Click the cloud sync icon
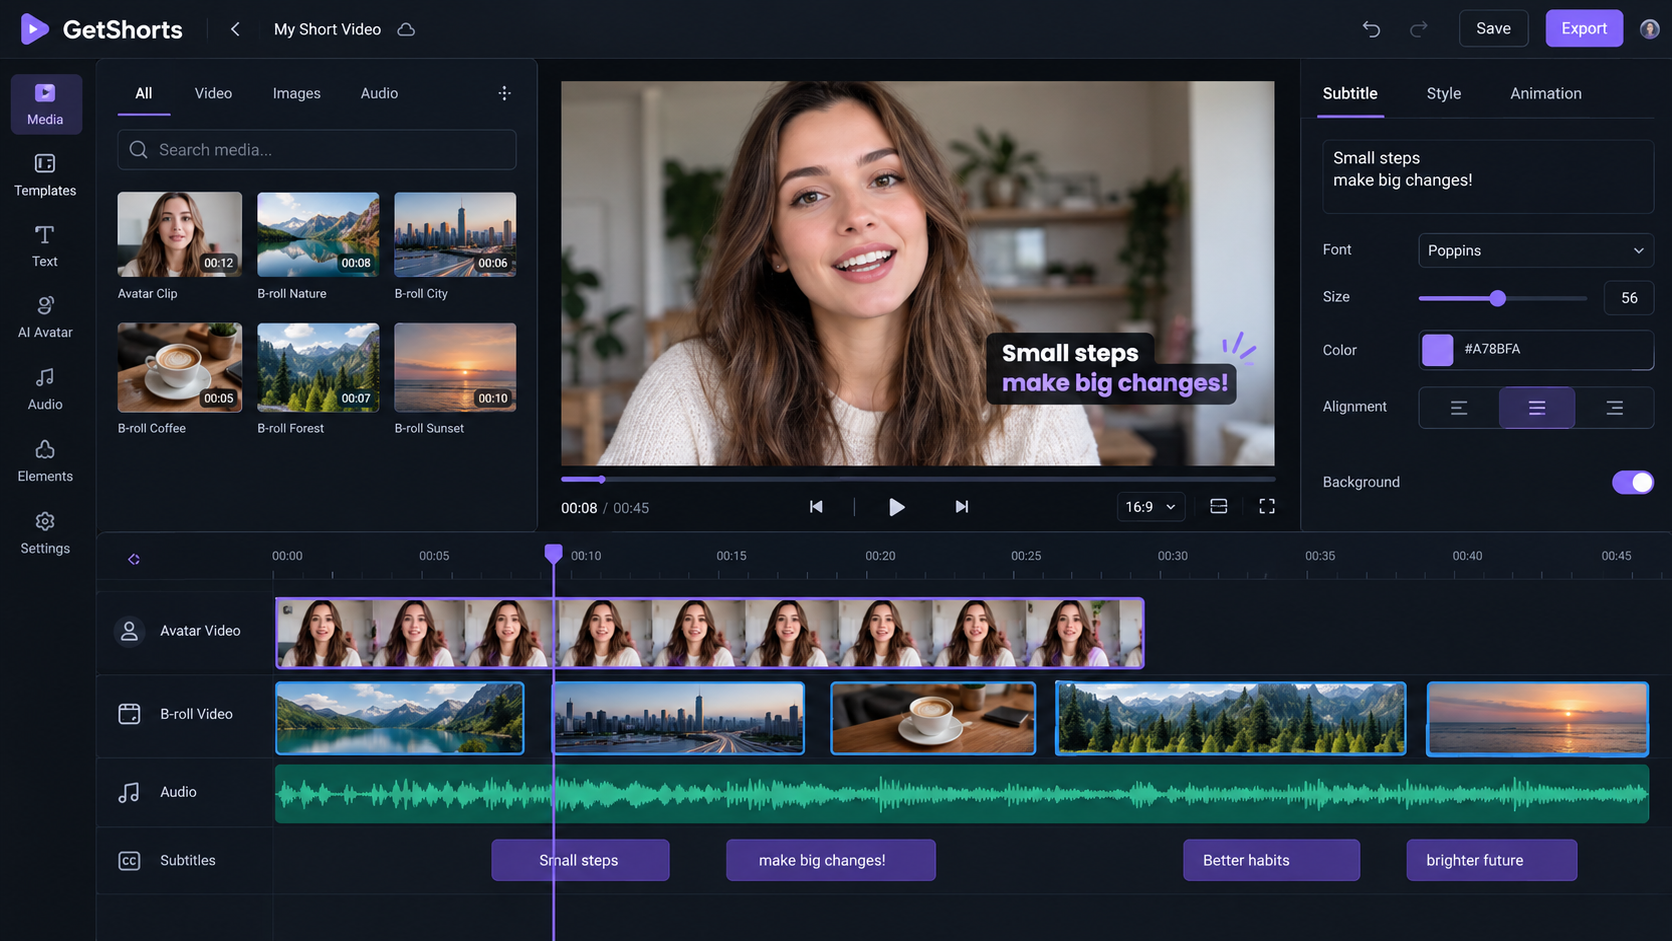This screenshot has width=1672, height=941. pos(406,29)
